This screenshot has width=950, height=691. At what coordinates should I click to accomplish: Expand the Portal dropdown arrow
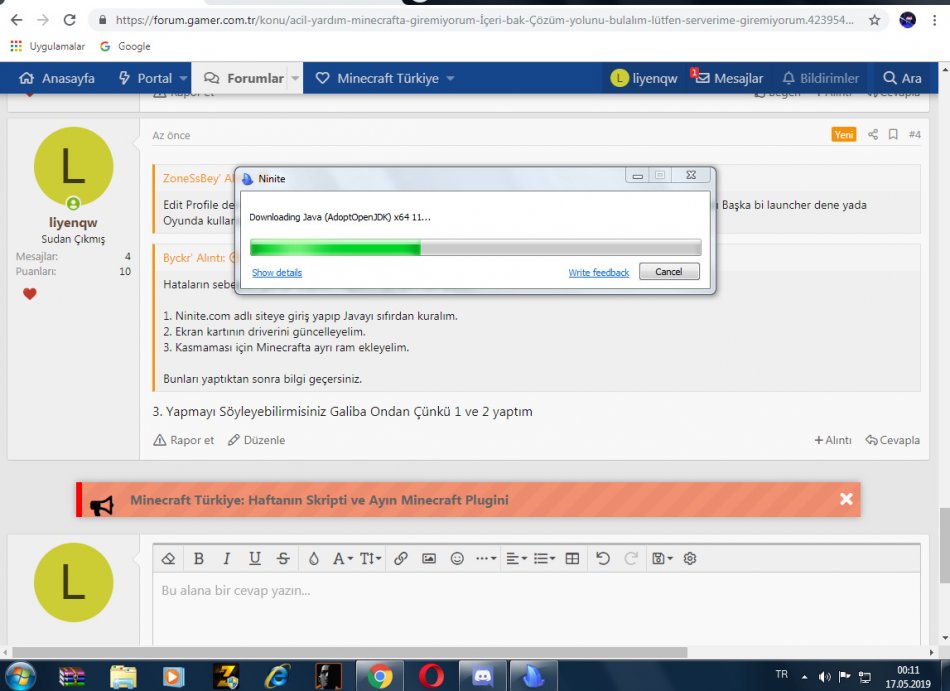184,78
